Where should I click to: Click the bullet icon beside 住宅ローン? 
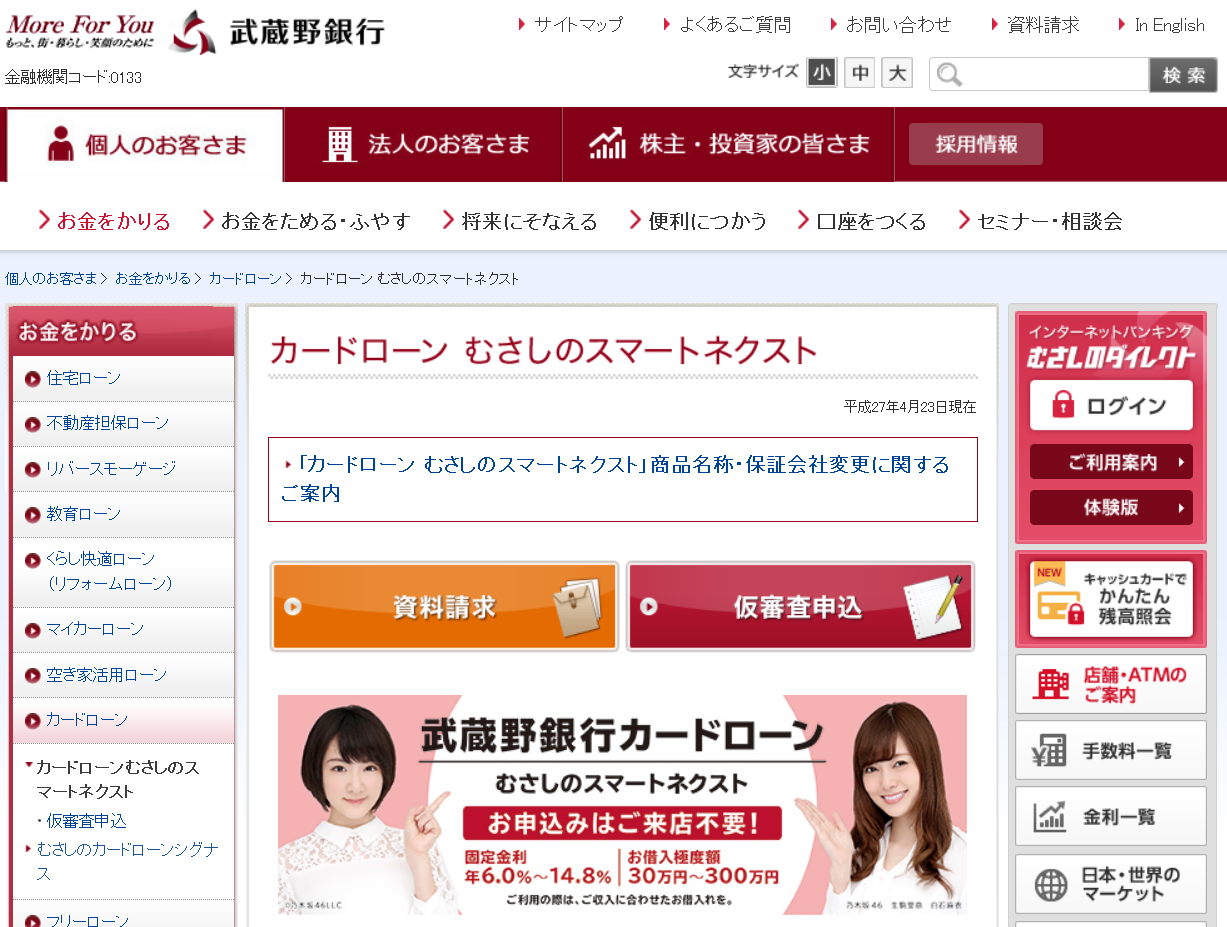tap(32, 378)
